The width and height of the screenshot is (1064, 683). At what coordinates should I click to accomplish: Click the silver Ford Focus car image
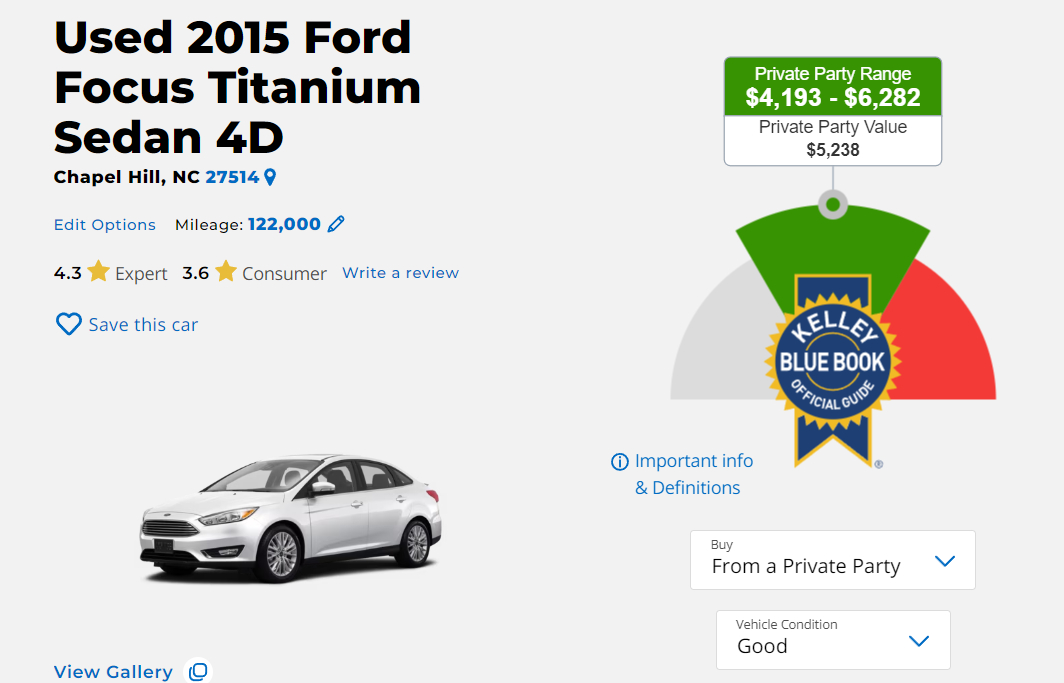pyautogui.click(x=291, y=518)
